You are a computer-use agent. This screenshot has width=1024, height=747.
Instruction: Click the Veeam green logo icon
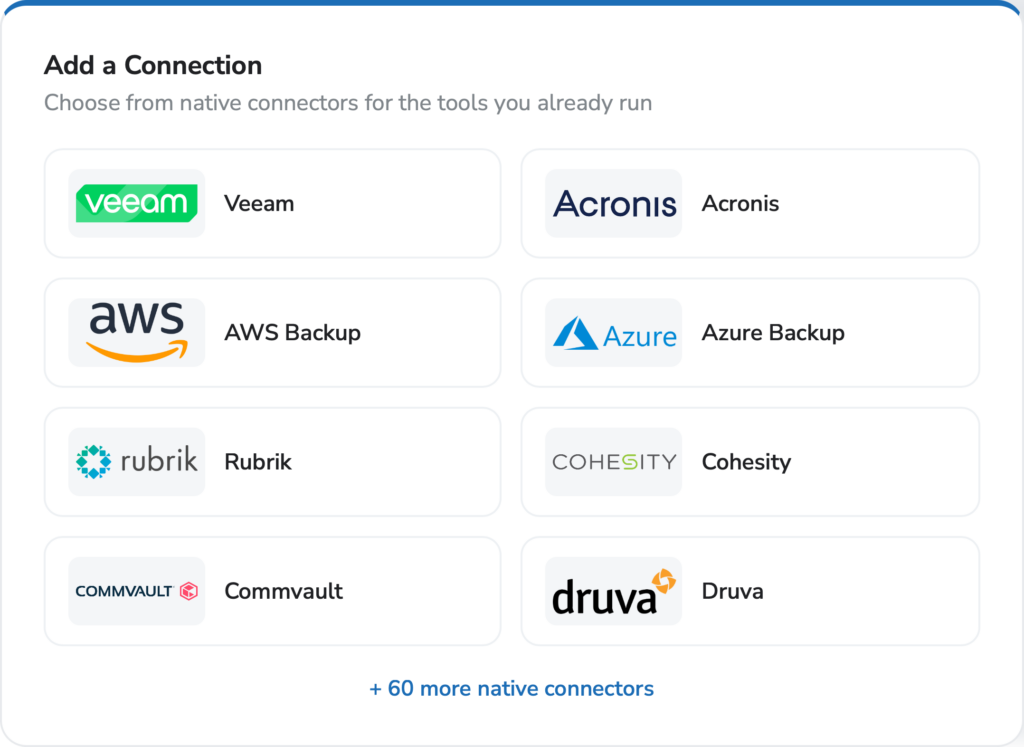136,203
